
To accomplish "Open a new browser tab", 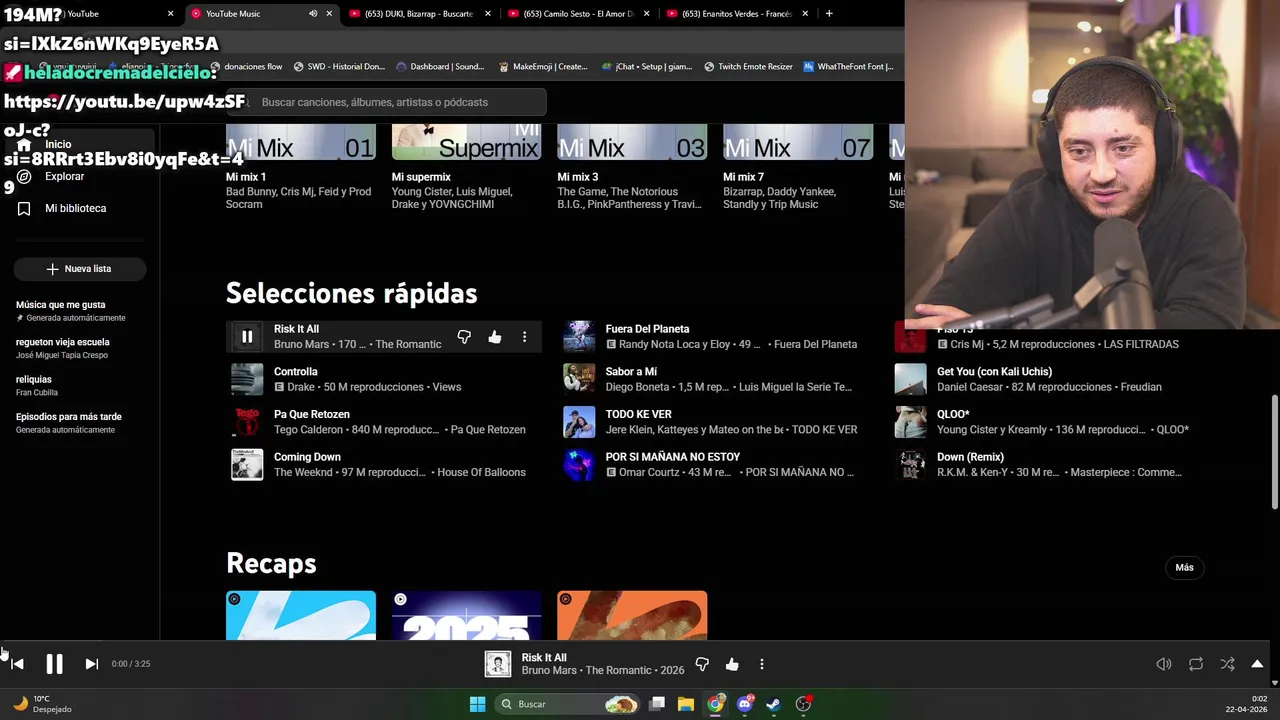I will (829, 14).
